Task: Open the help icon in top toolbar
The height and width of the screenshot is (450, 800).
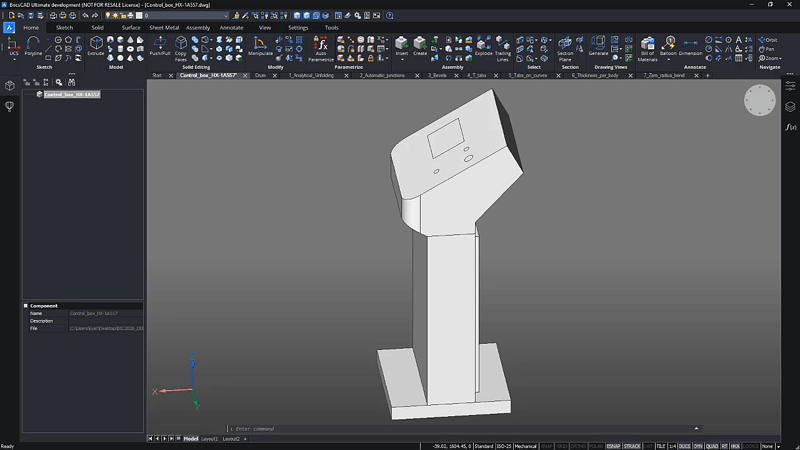Action: point(390,16)
